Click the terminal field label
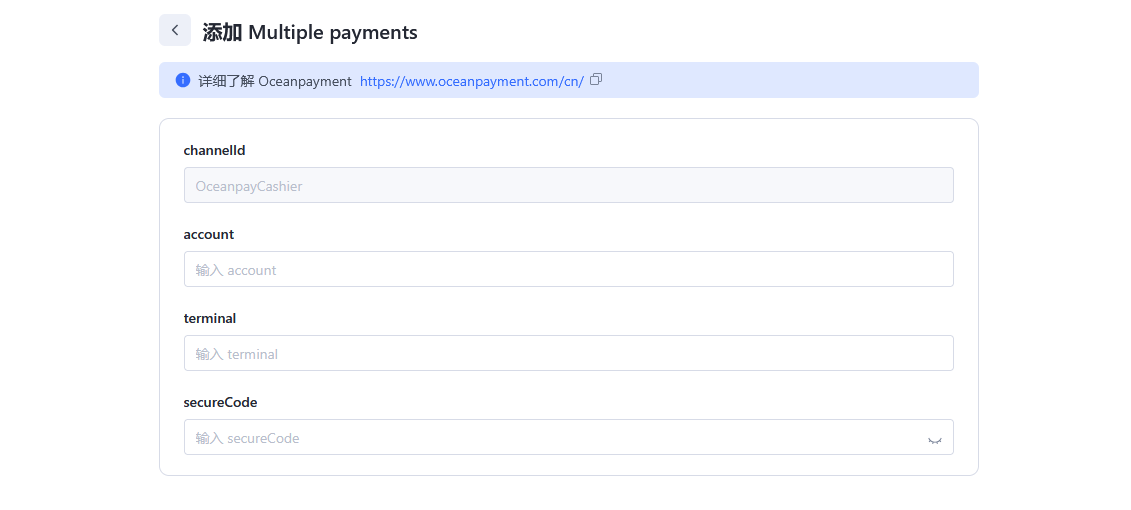This screenshot has width=1131, height=510. coord(209,318)
